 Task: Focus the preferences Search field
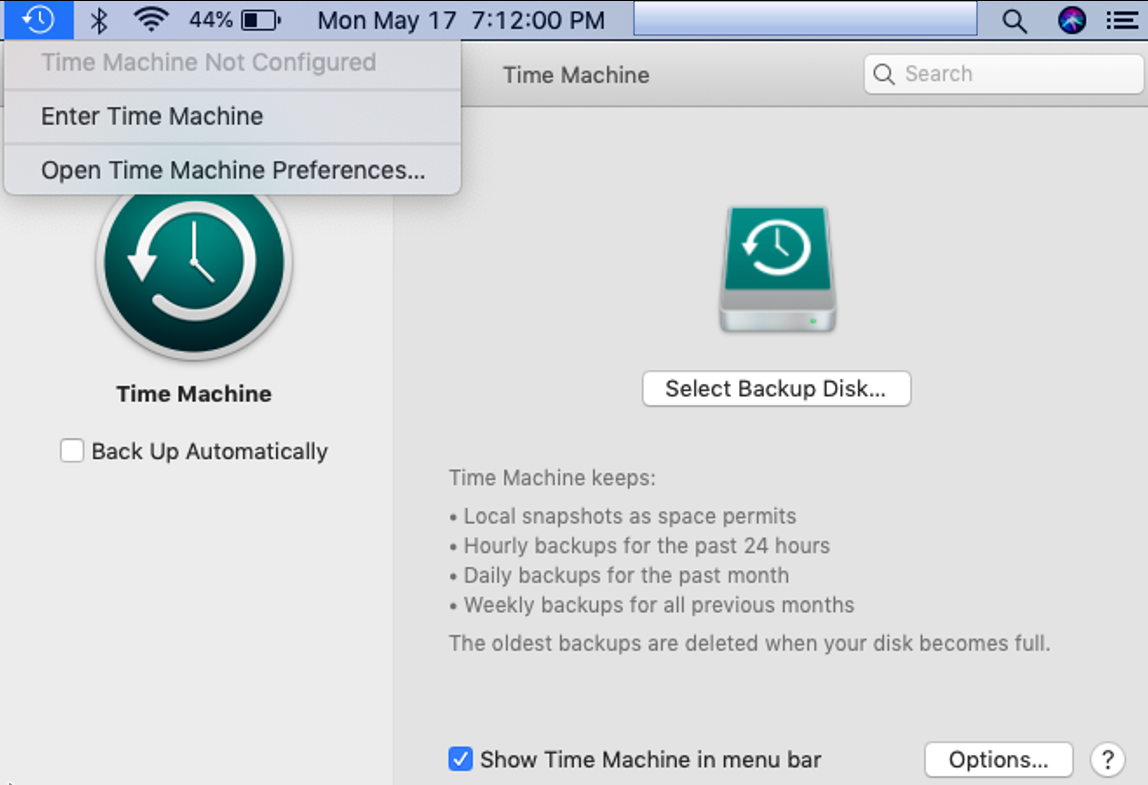point(1003,74)
